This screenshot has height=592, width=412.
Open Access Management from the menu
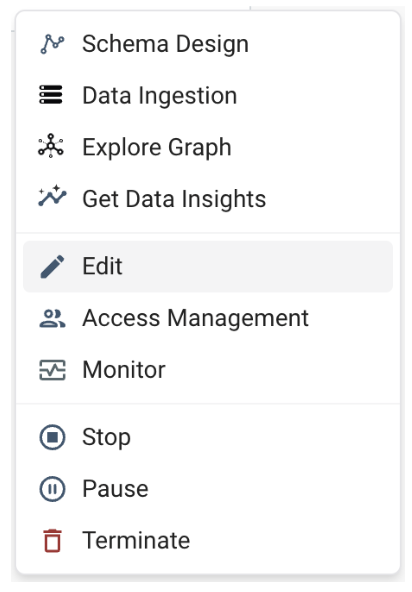208,318
